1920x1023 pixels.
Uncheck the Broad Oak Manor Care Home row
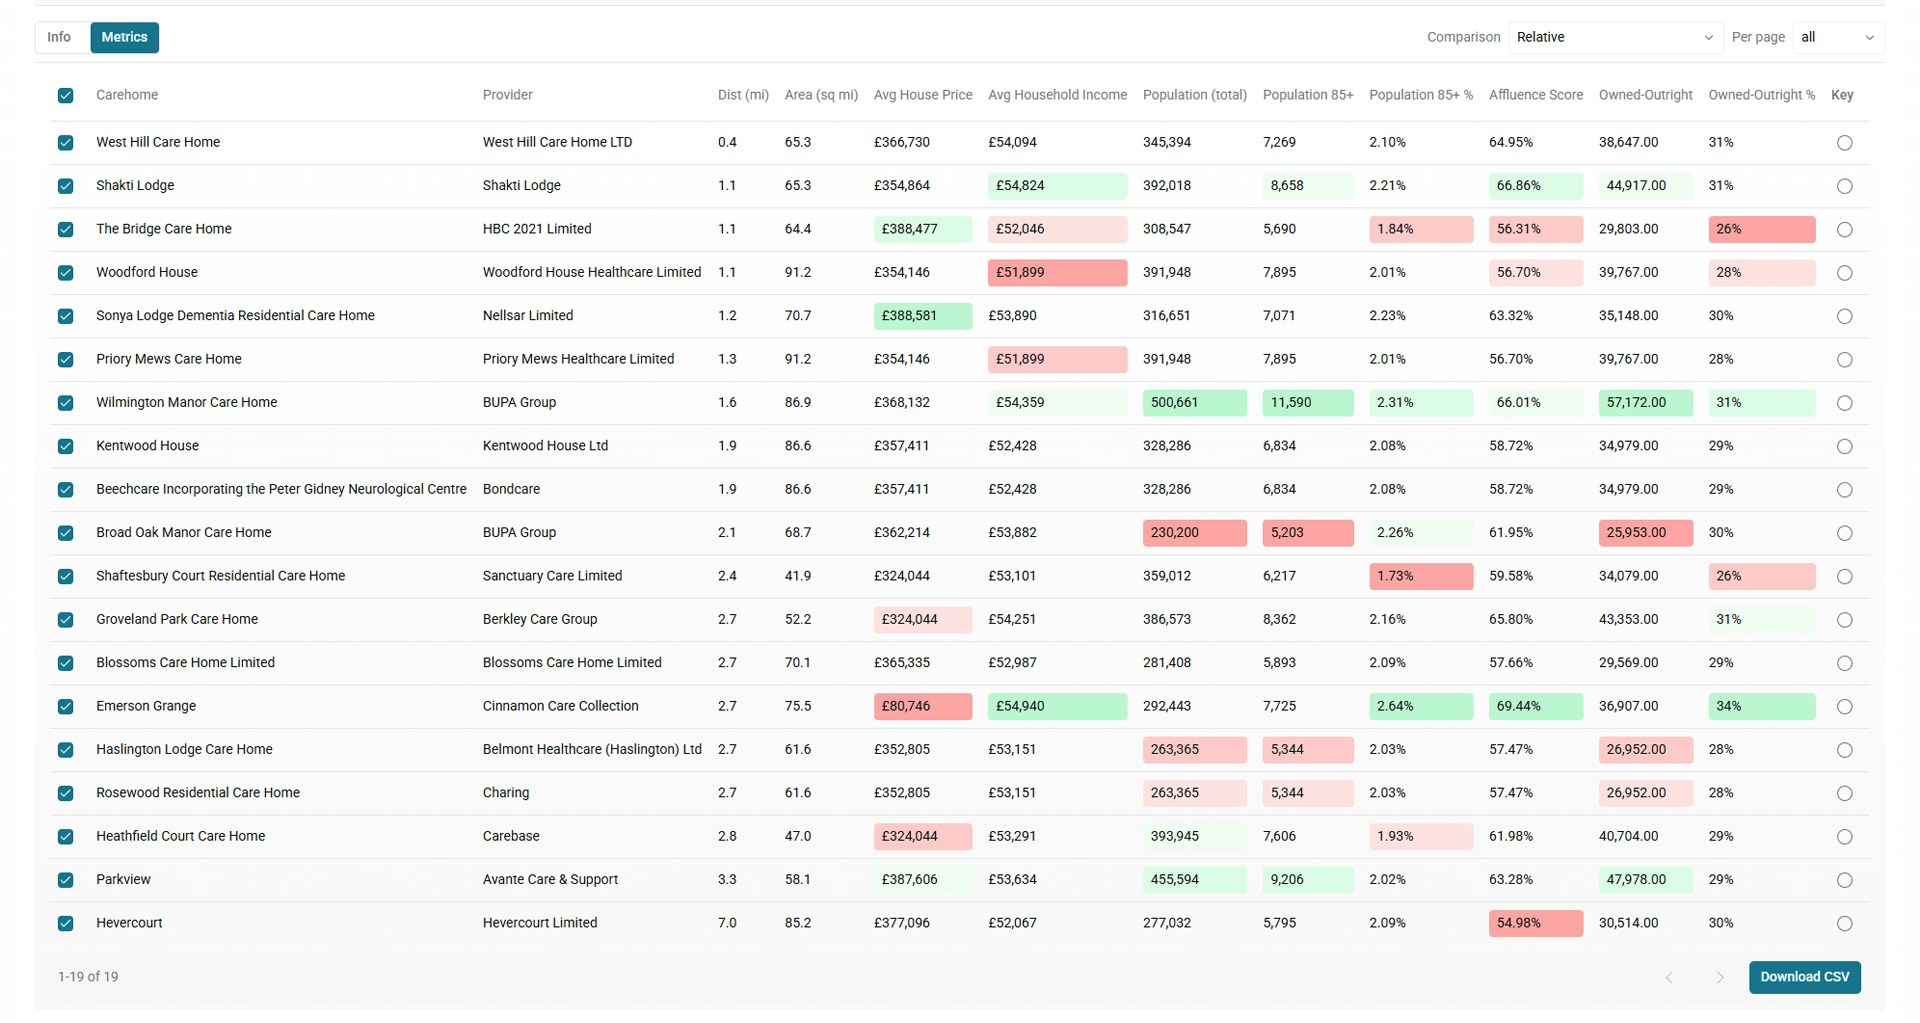(66, 533)
